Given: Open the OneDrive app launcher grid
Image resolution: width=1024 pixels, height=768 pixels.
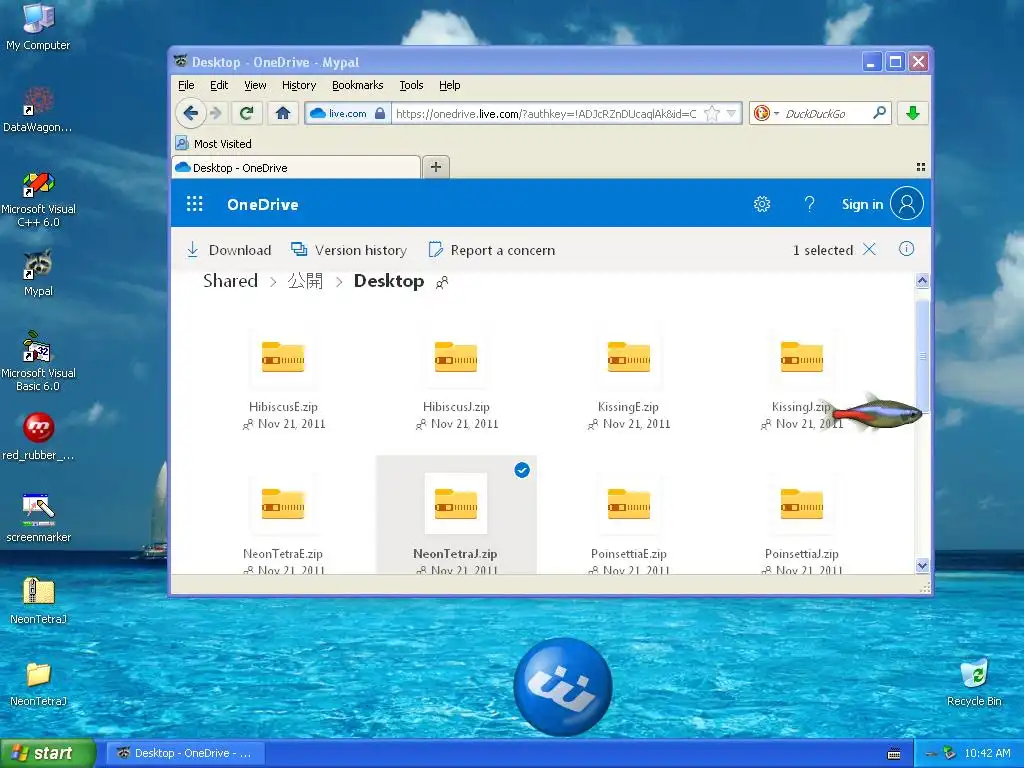Looking at the screenshot, I should [195, 204].
